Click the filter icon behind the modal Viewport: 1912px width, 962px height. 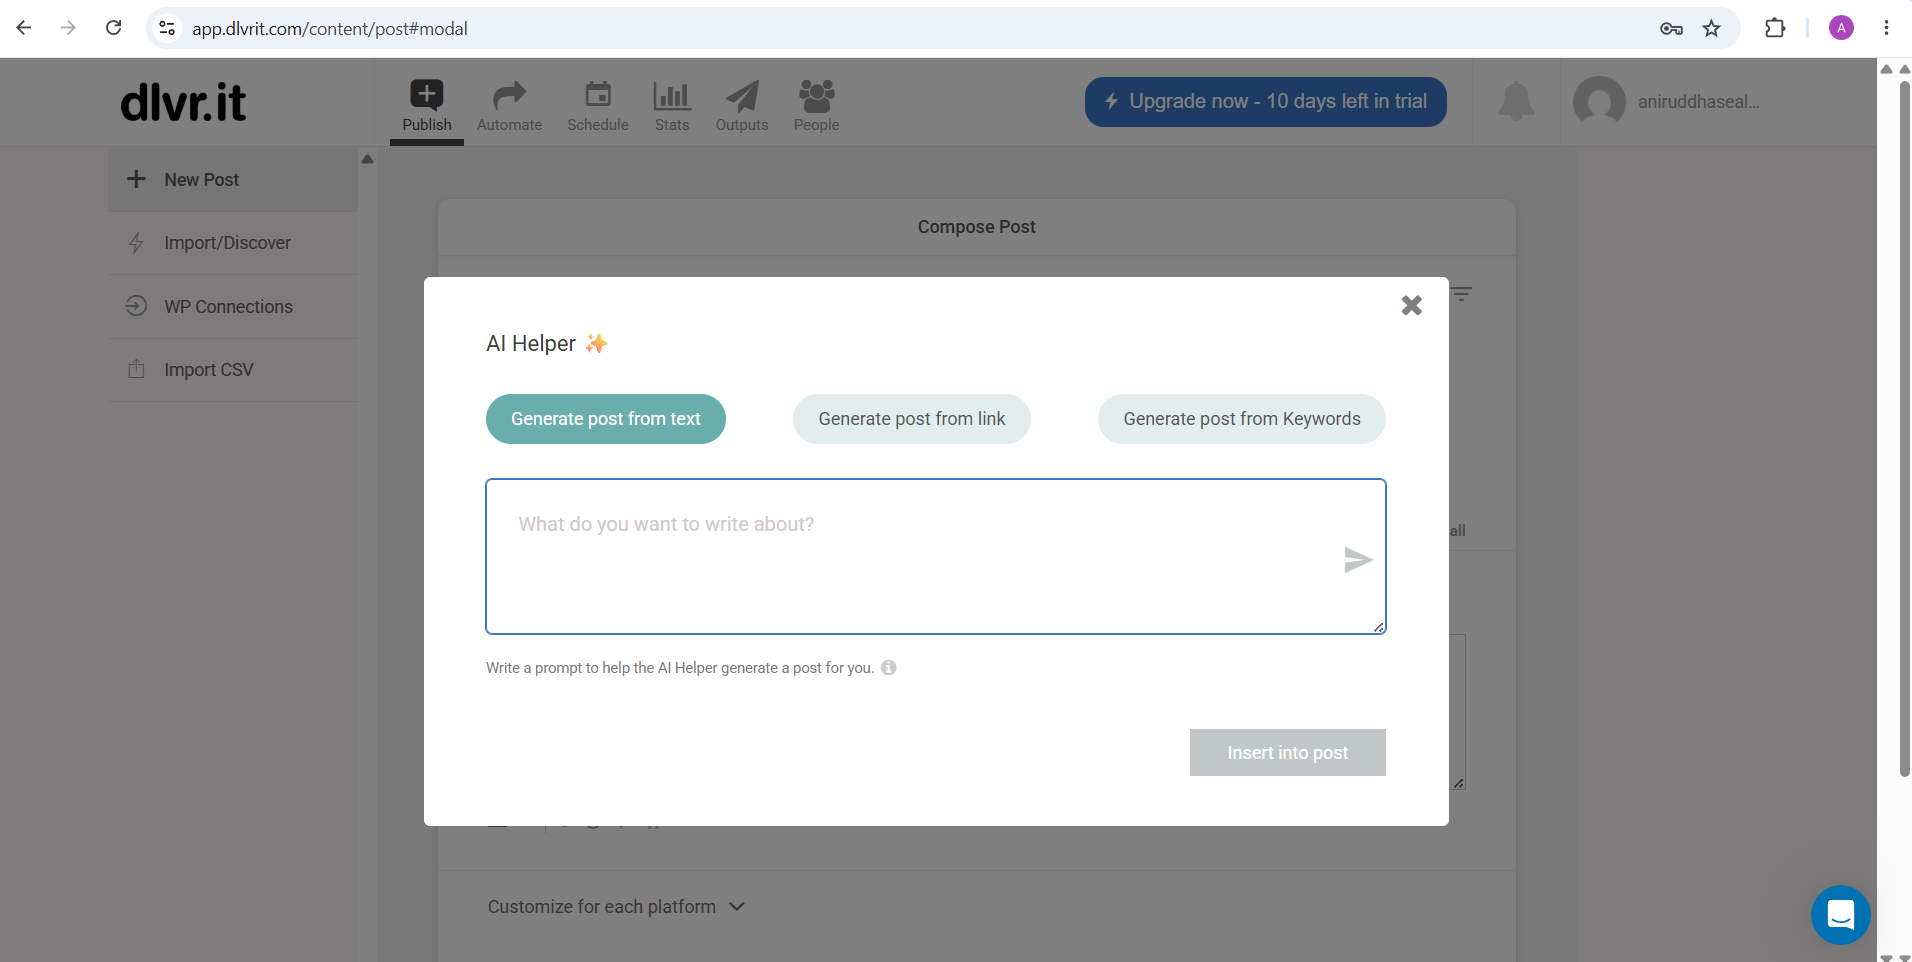(1462, 294)
